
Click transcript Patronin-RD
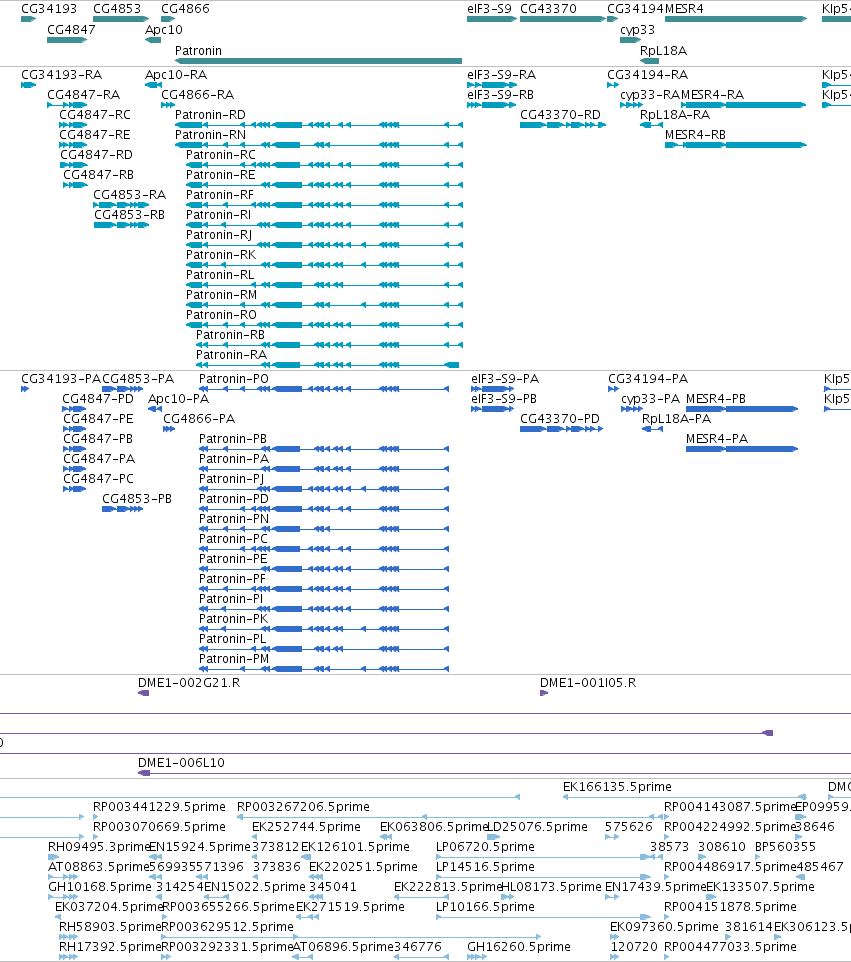coord(319,125)
